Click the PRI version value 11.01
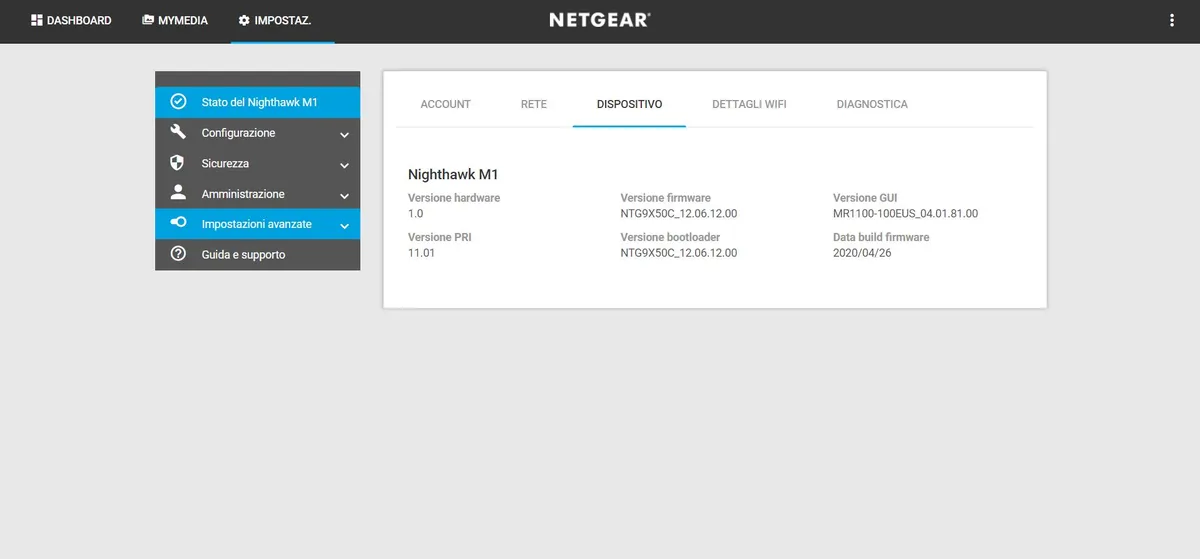This screenshot has height=559, width=1200. pos(421,253)
